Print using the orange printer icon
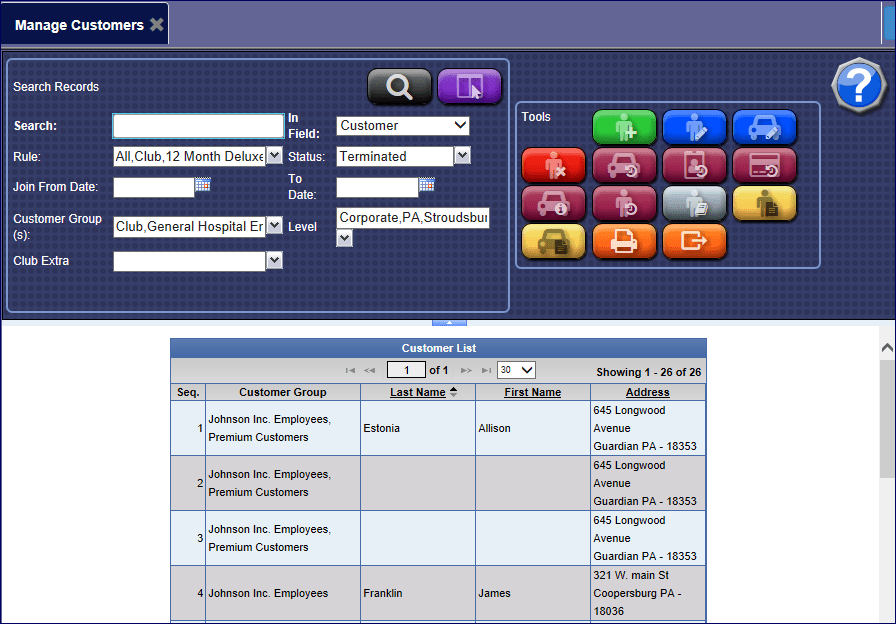The image size is (896, 624). (x=624, y=241)
